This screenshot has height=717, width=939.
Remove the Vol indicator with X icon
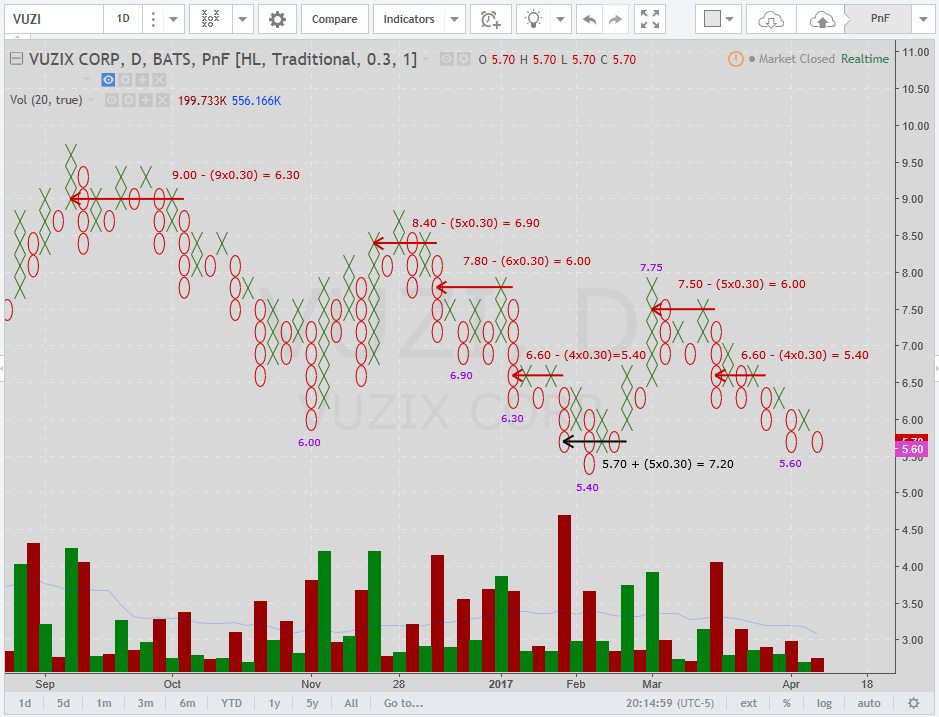(162, 100)
